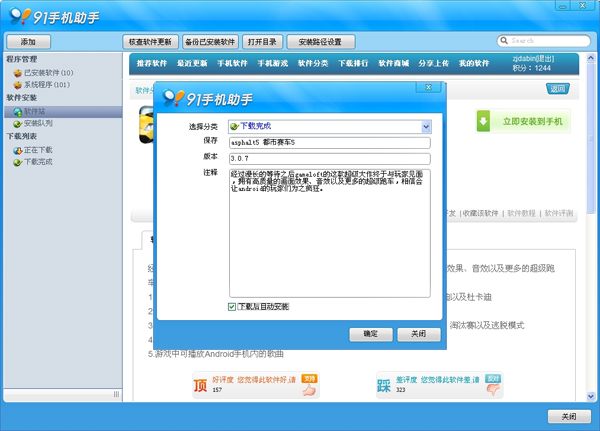The image size is (600, 431).
Task: Click the 系统程序 box icon
Action: 18,85
